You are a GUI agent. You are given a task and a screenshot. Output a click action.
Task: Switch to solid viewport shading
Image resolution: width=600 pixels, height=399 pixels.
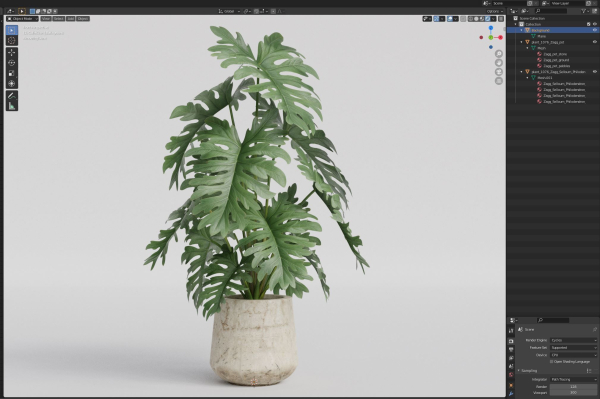(476, 19)
